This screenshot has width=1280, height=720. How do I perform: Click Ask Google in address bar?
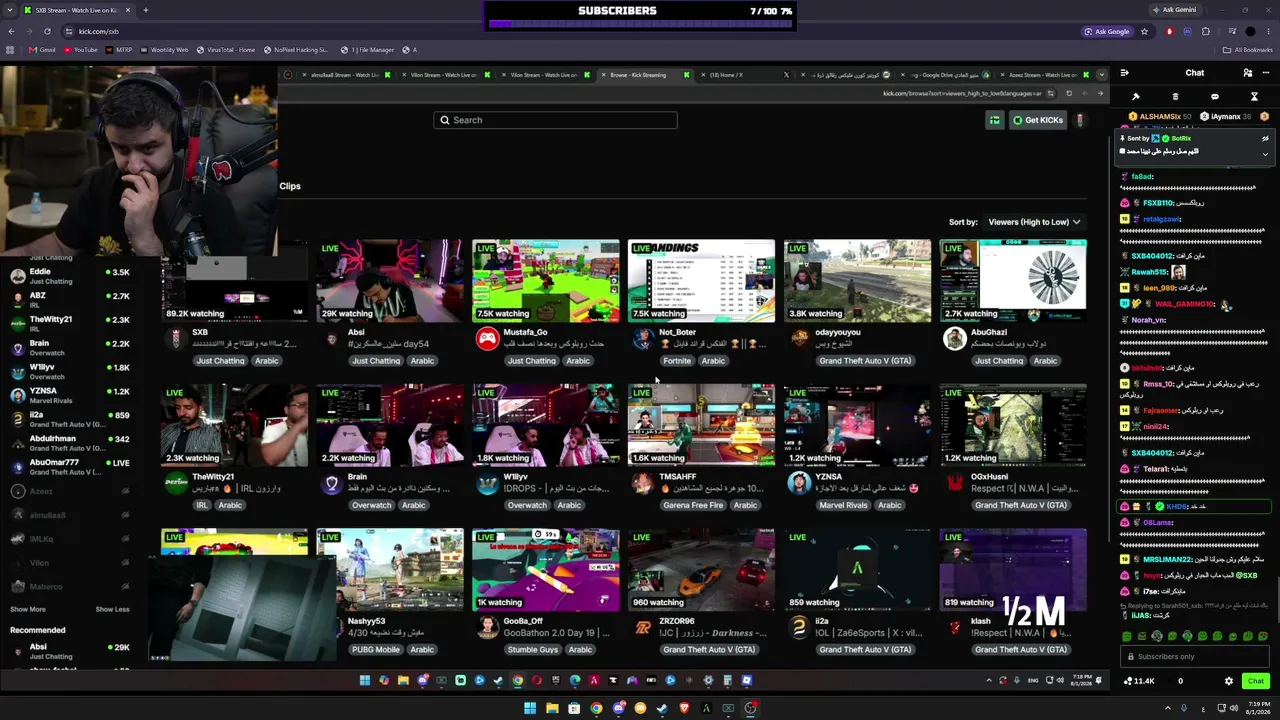pyautogui.click(x=1107, y=31)
